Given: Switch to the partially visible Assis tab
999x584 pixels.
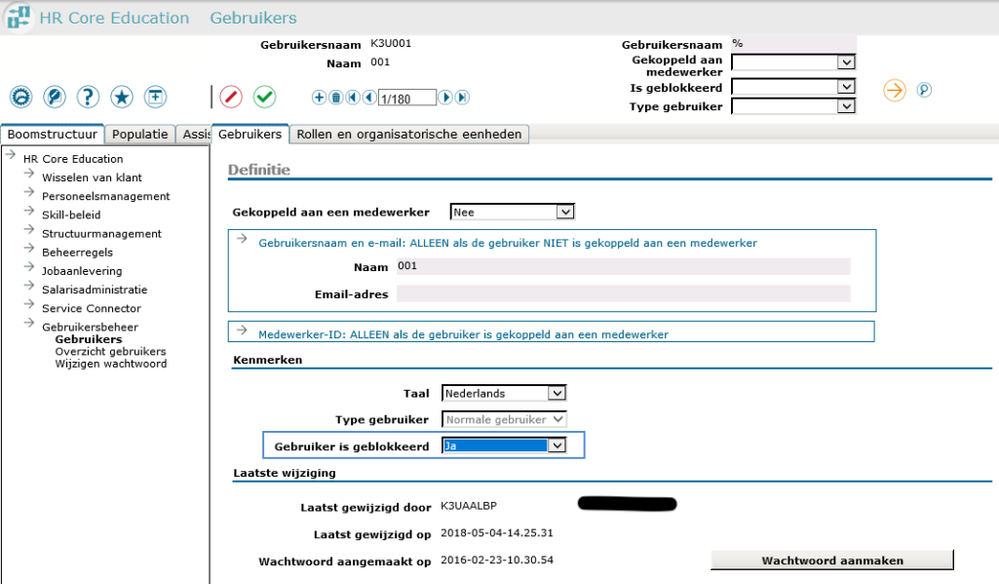Looking at the screenshot, I should tap(194, 134).
